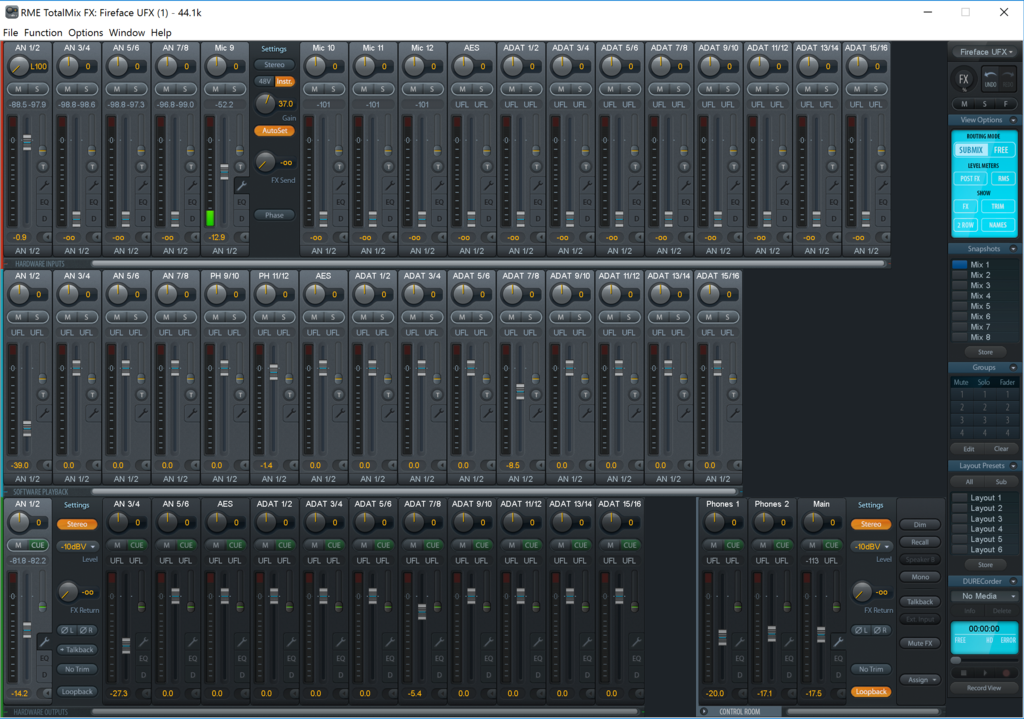Open wrench settings on playback ADAT 7/8

coord(537,413)
